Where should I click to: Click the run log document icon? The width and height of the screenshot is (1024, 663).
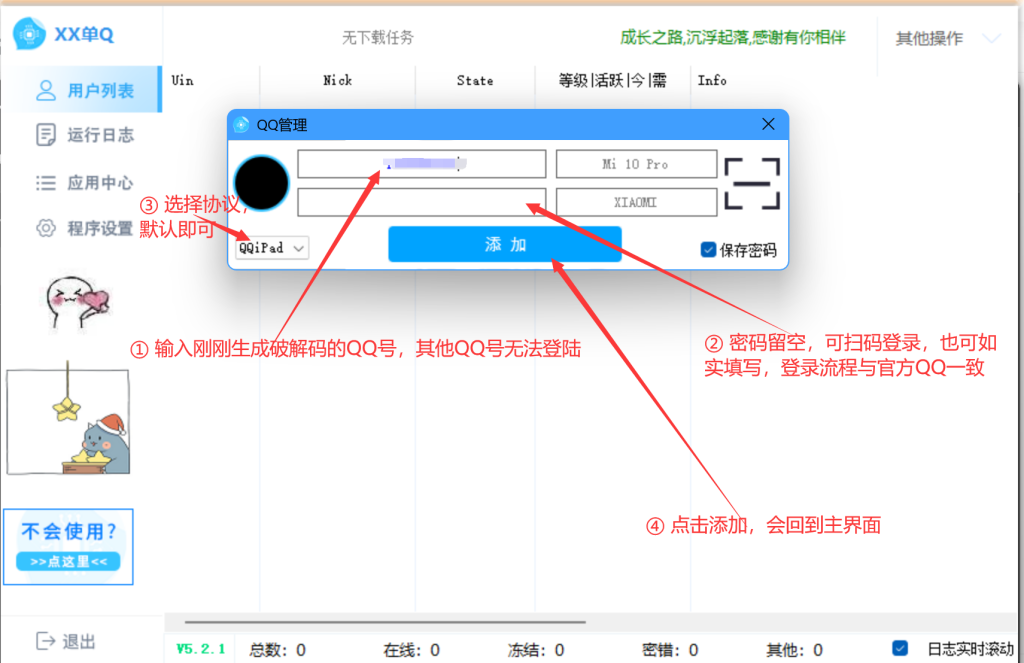point(46,135)
